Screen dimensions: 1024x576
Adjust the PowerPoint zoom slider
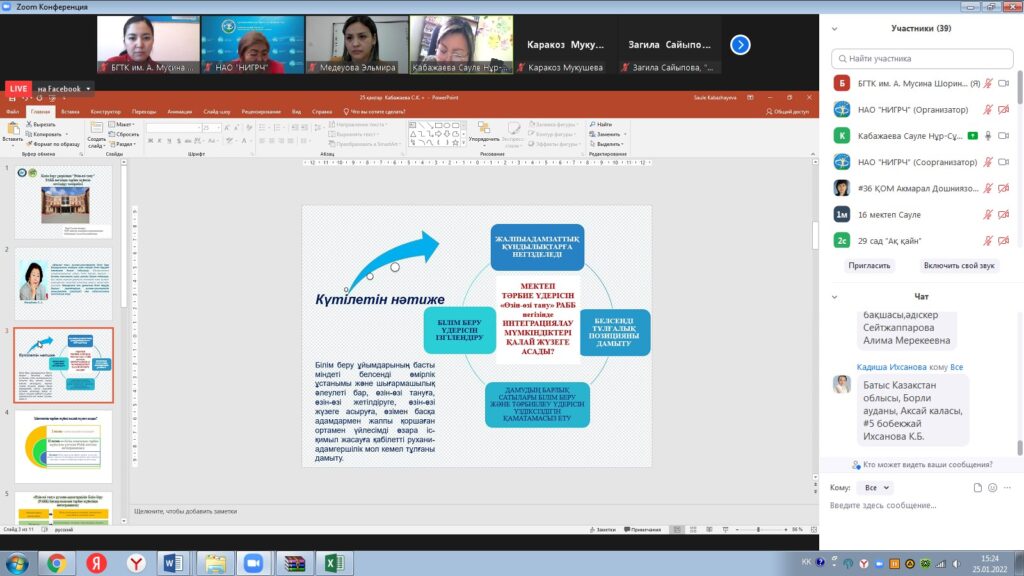pos(758,530)
